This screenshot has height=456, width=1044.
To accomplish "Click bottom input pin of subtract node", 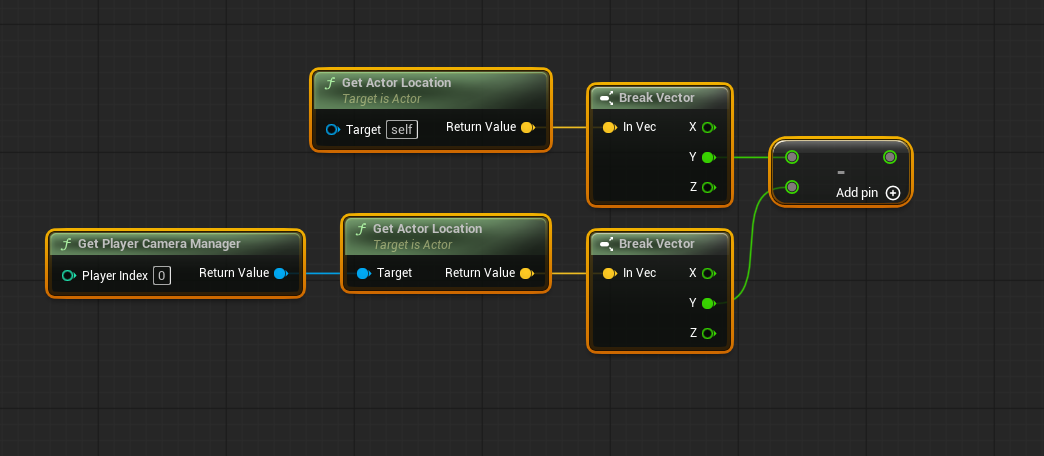I will (x=792, y=187).
